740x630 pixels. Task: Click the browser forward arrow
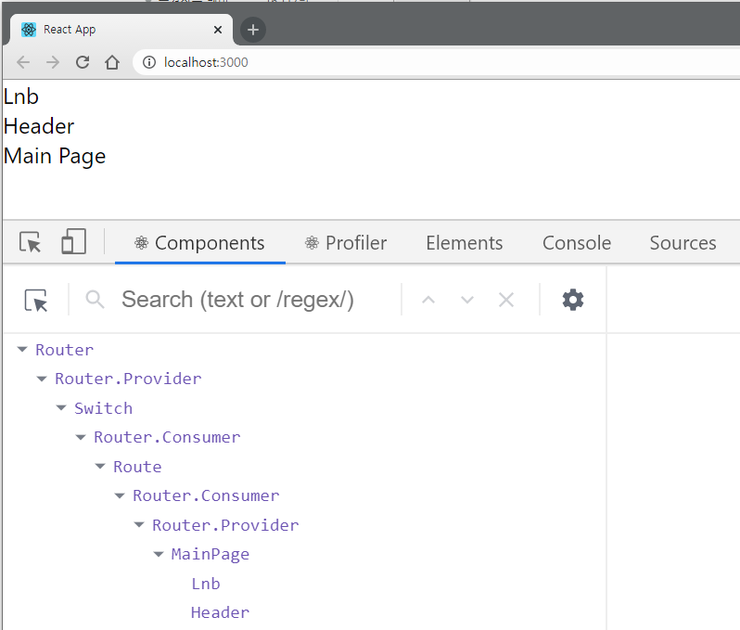[53, 62]
